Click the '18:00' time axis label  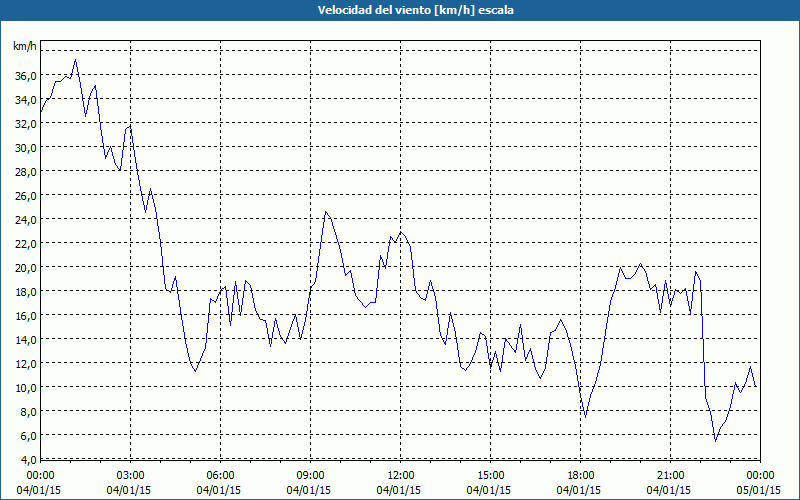[x=581, y=476]
